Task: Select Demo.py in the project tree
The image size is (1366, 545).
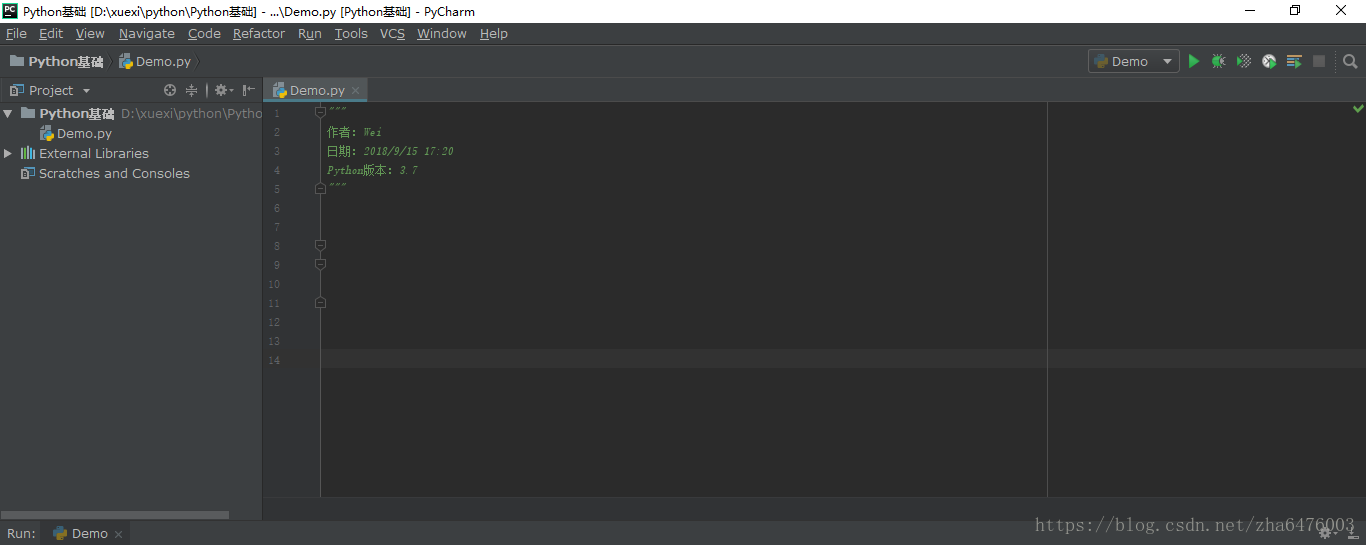Action: click(84, 133)
